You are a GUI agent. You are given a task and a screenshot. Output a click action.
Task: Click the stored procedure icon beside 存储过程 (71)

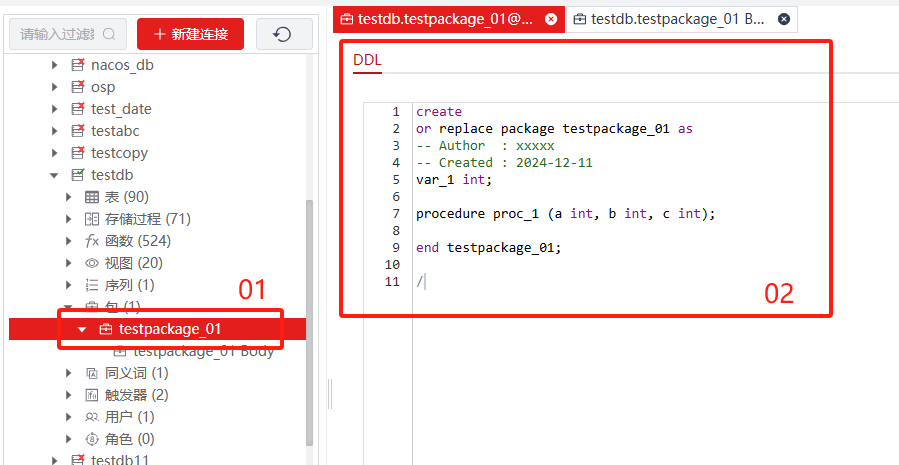tap(92, 219)
